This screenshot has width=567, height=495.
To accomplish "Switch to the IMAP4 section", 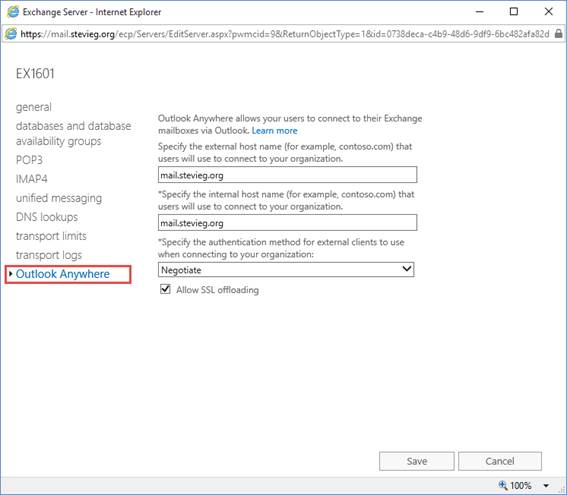I will click(x=31, y=179).
